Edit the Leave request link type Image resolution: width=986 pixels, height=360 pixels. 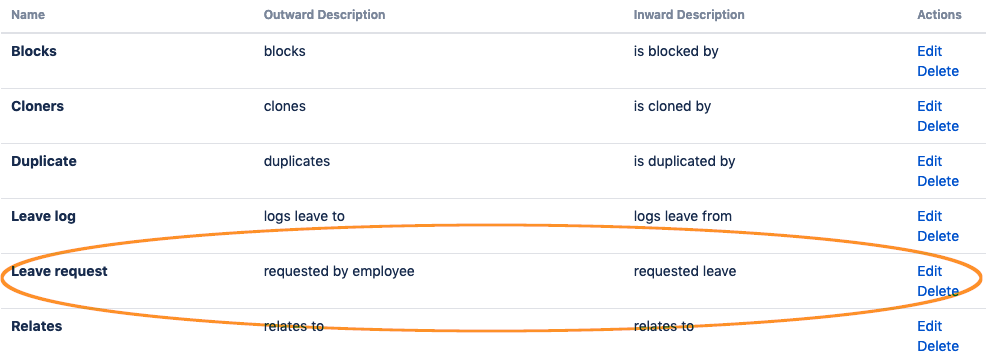coord(929,271)
